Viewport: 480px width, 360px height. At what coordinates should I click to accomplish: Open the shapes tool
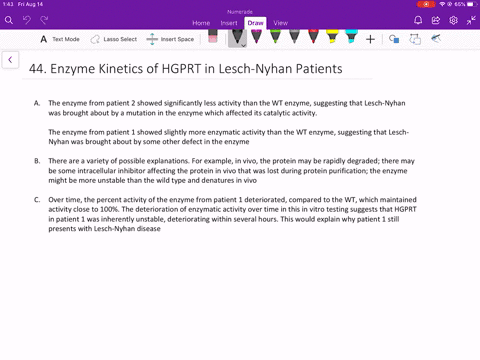click(394, 39)
